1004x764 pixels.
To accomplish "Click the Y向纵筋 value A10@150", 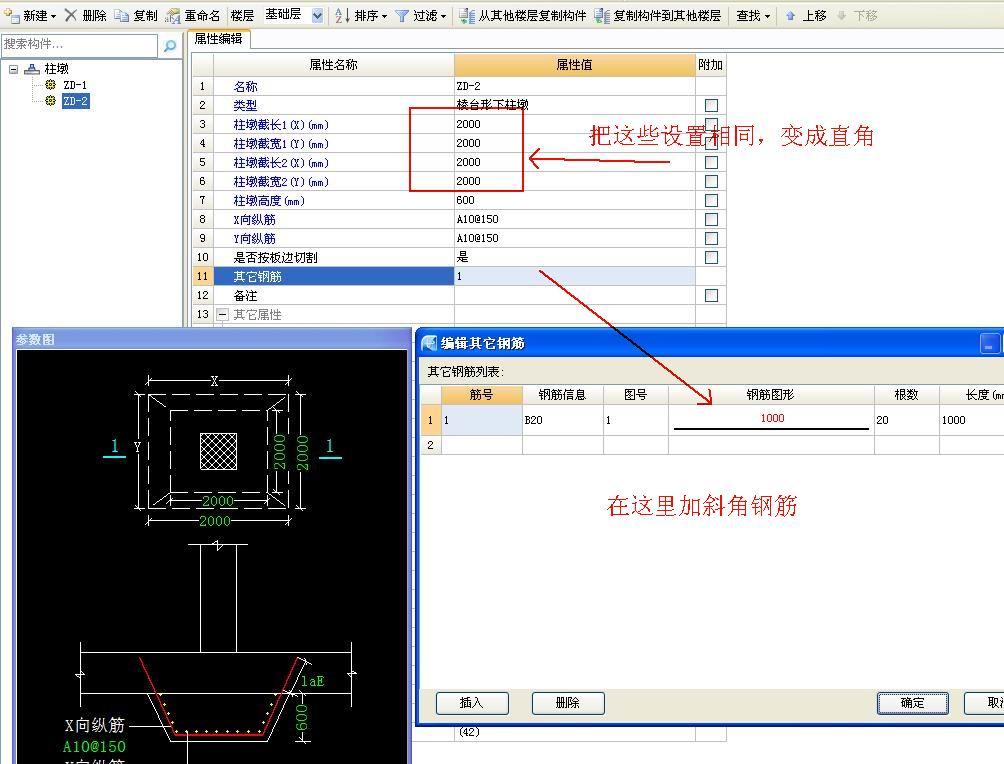I will tap(574, 238).
